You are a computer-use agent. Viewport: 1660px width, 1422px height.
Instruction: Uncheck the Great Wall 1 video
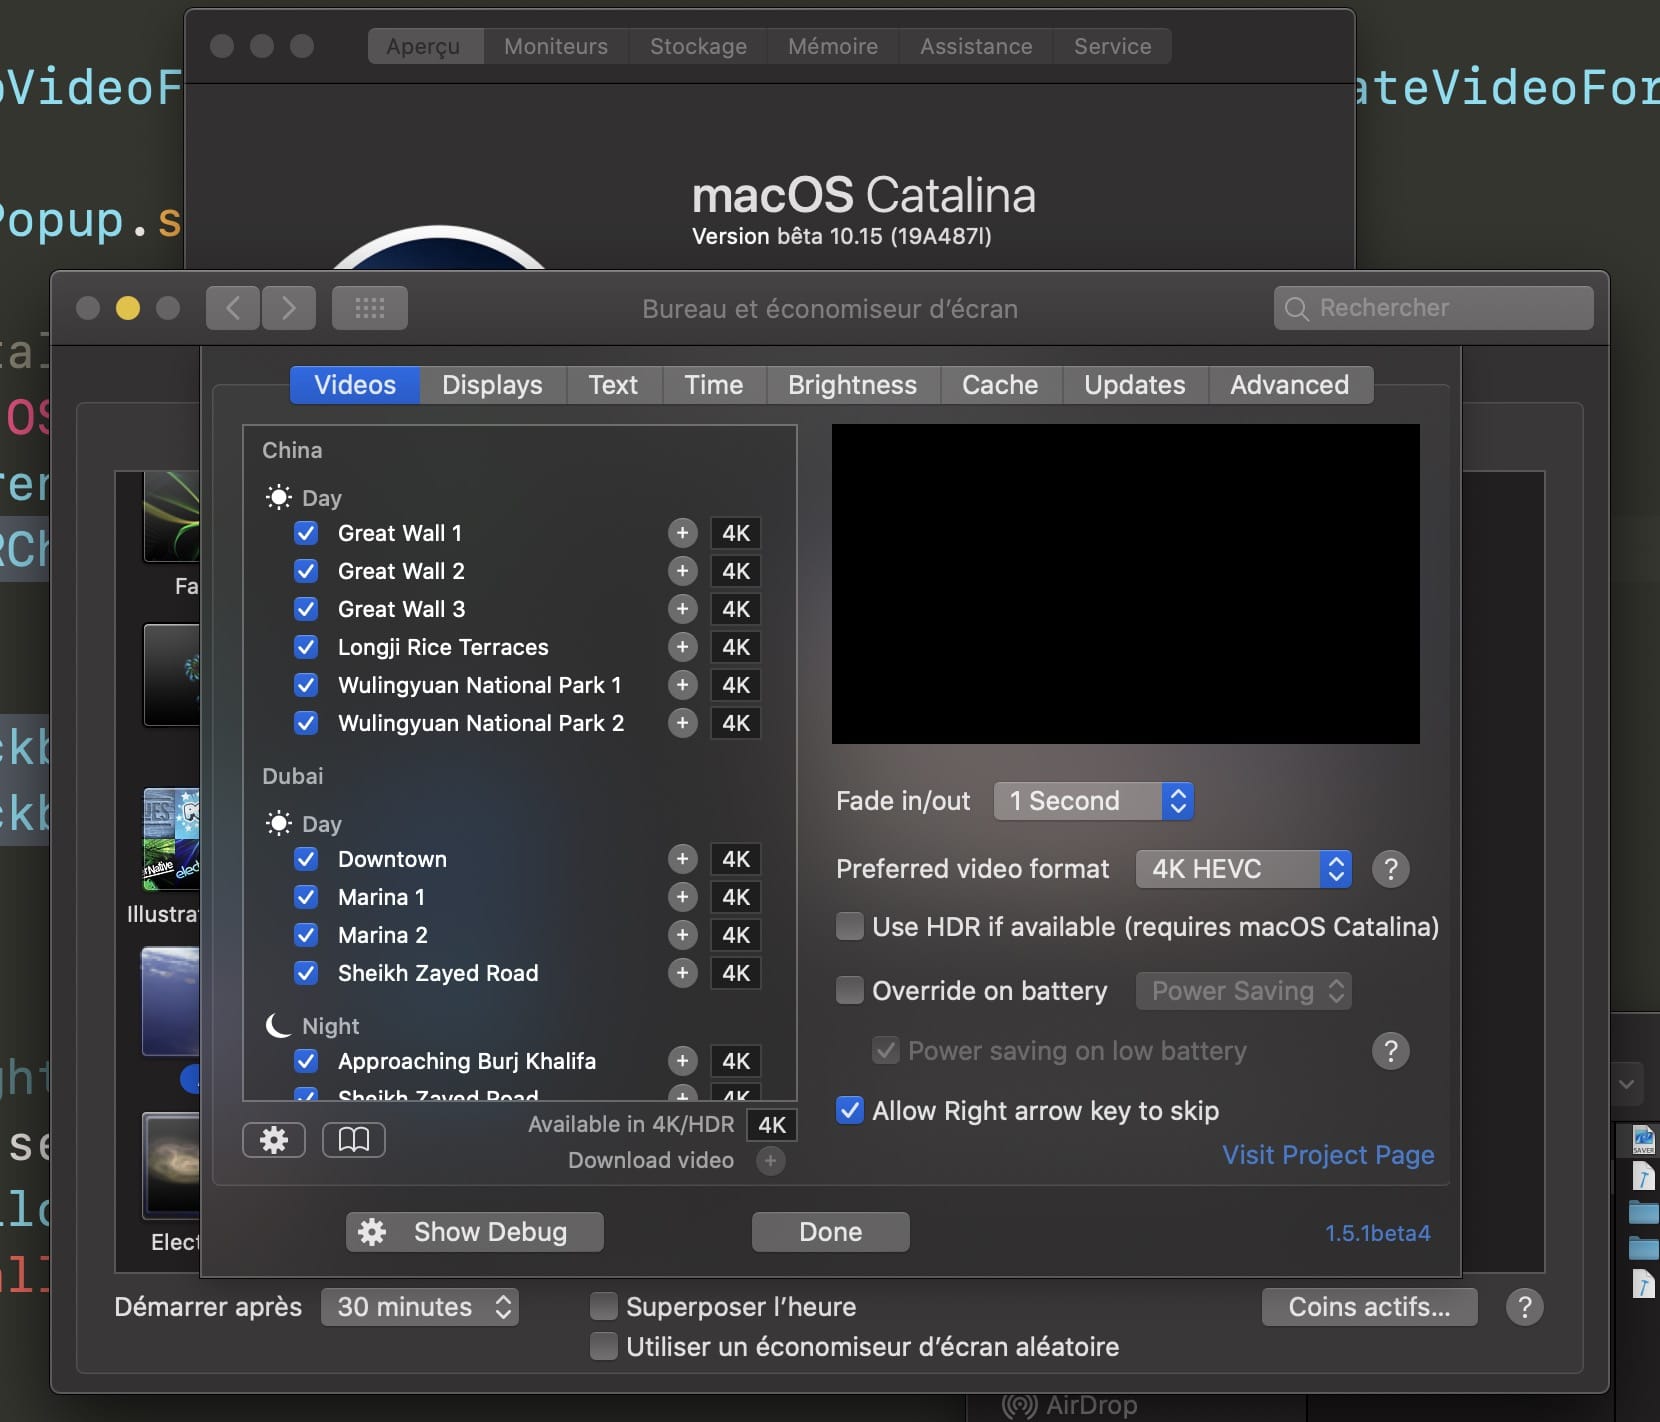click(x=307, y=533)
